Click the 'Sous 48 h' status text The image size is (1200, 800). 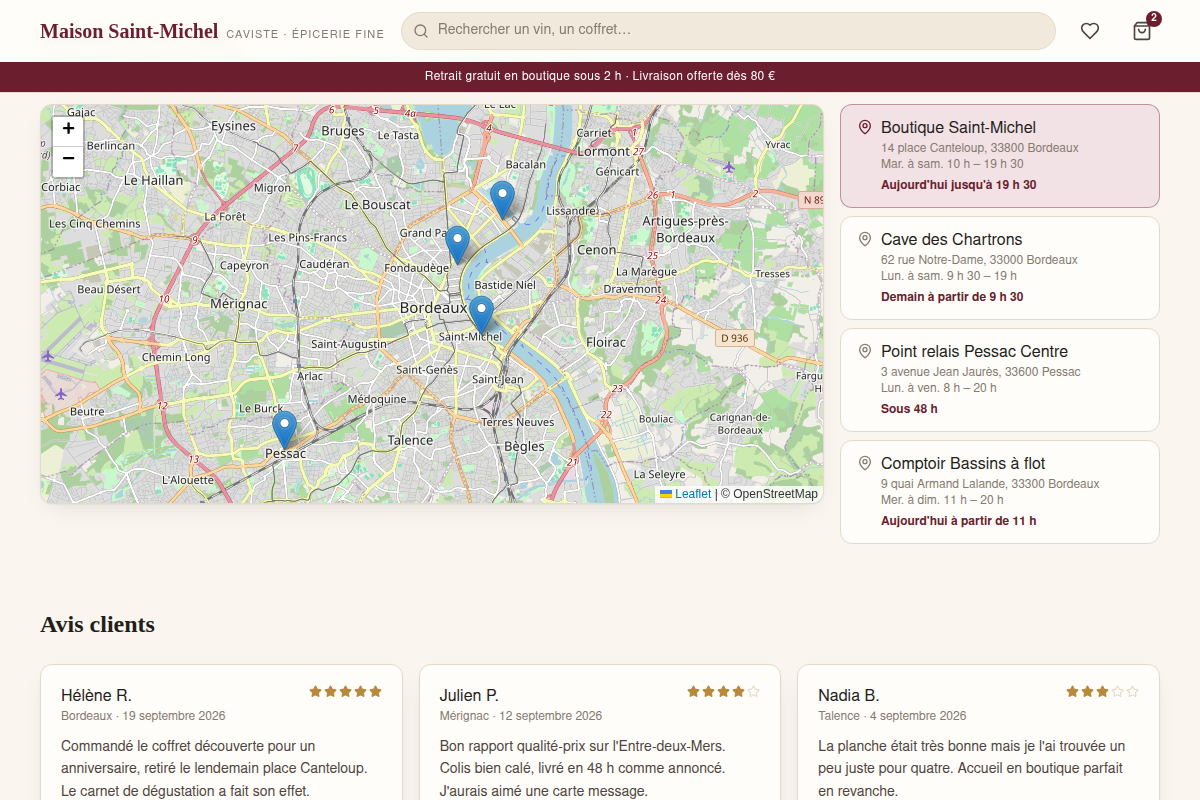click(x=909, y=409)
